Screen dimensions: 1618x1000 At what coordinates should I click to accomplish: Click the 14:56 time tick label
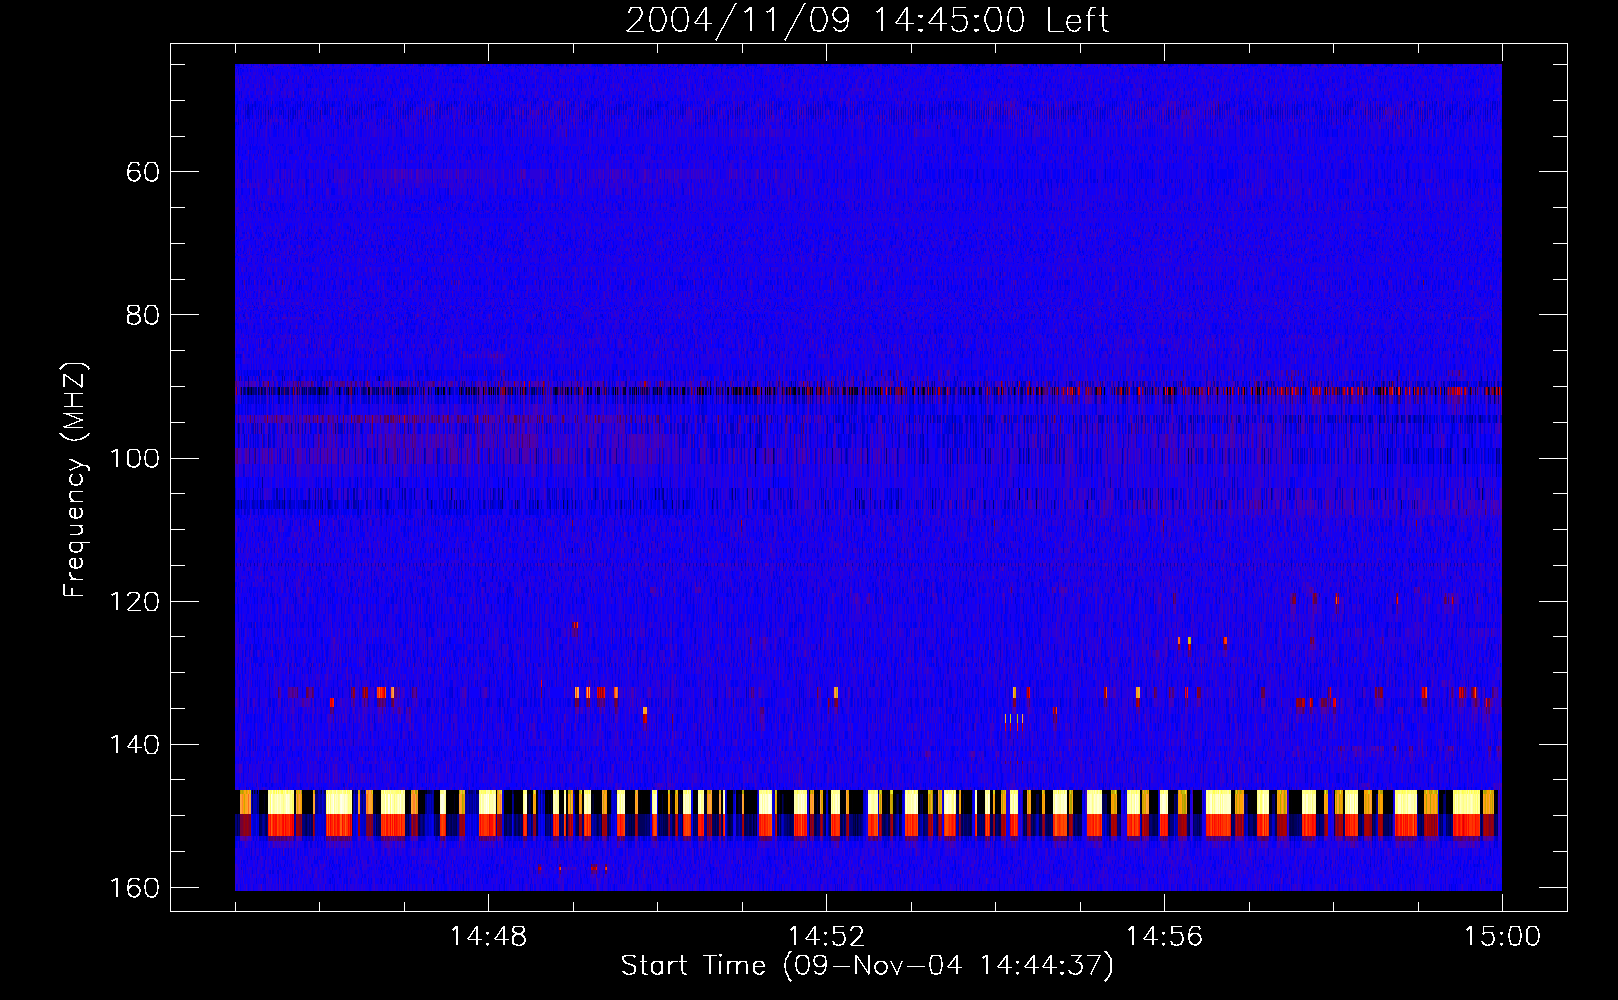tap(1164, 937)
